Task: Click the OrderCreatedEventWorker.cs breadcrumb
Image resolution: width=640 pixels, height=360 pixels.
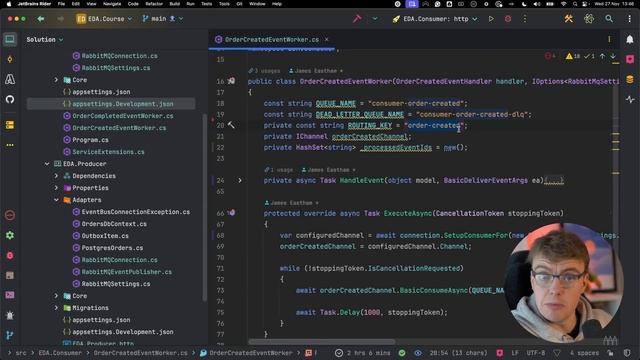Action: pyautogui.click(x=140, y=353)
